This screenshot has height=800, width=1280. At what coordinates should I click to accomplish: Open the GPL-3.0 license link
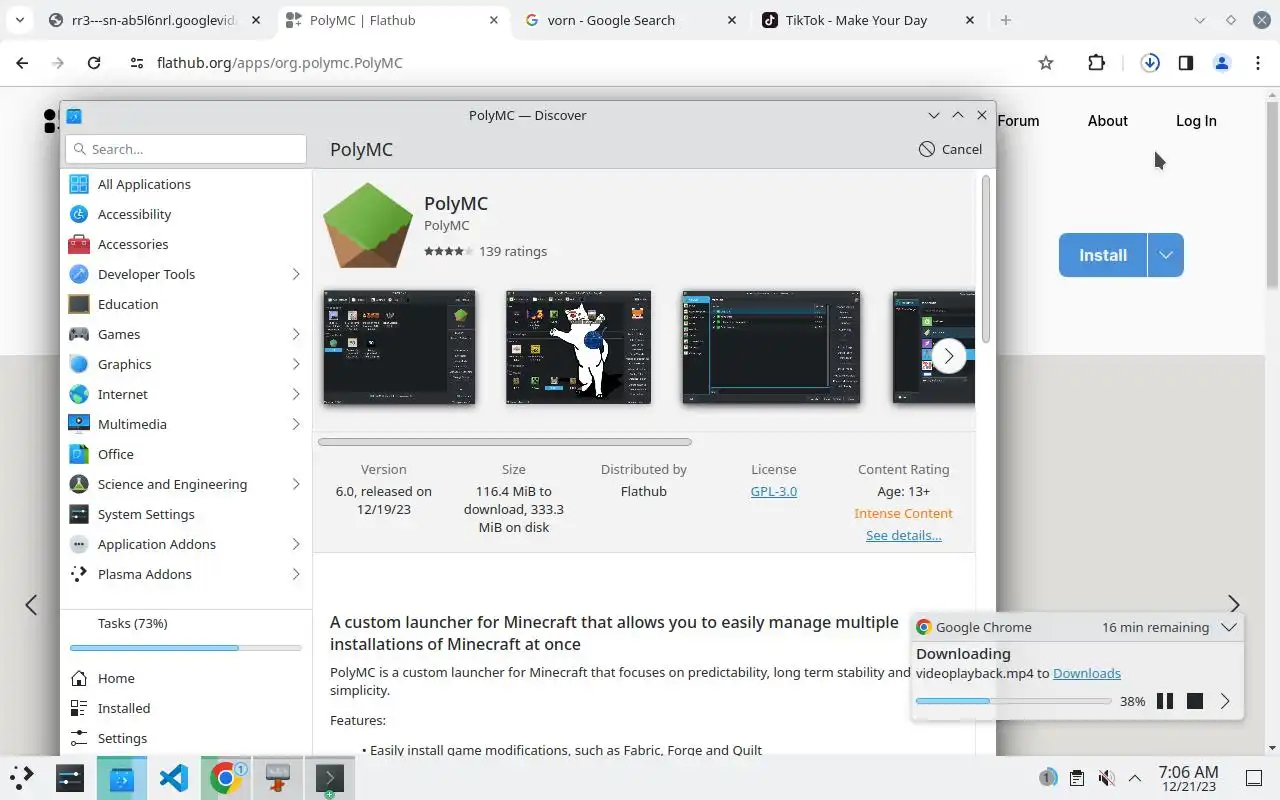(x=774, y=491)
